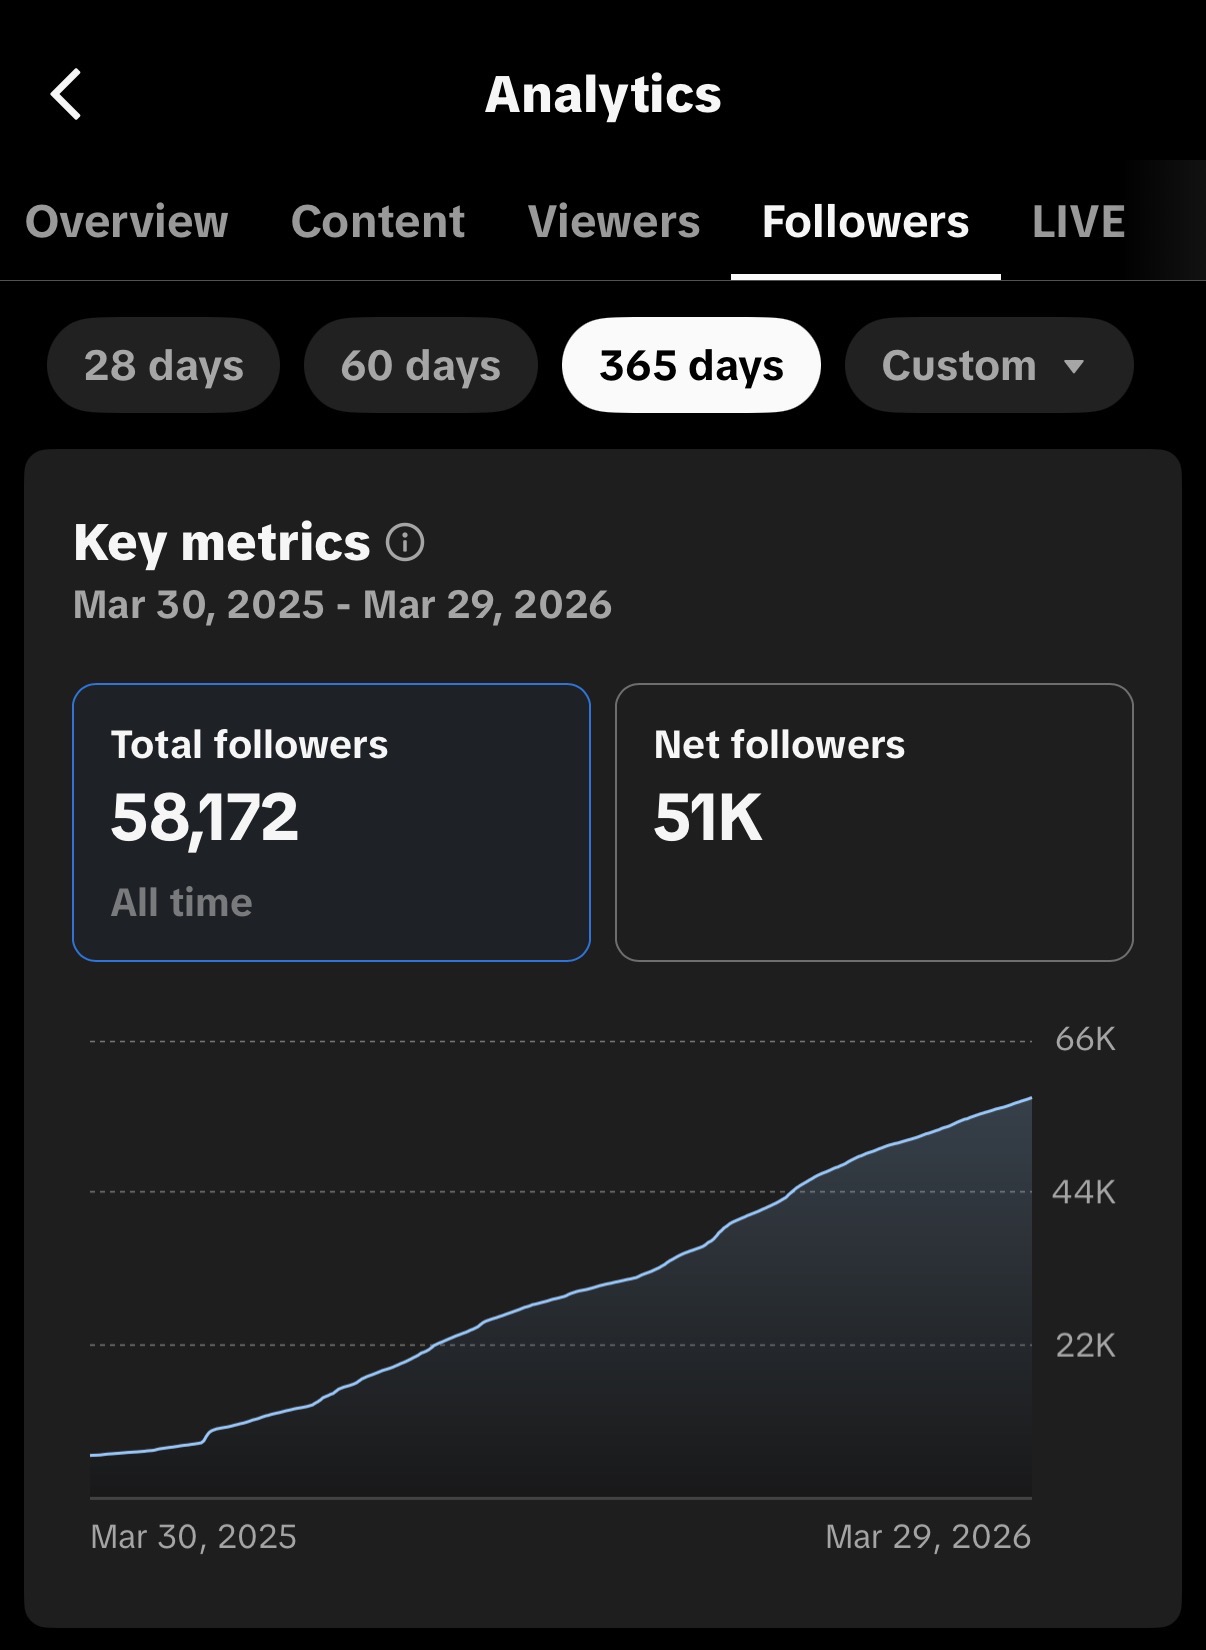Screen dimensions: 1206x1650
Task: Click the Key metrics date range text
Action: (342, 605)
